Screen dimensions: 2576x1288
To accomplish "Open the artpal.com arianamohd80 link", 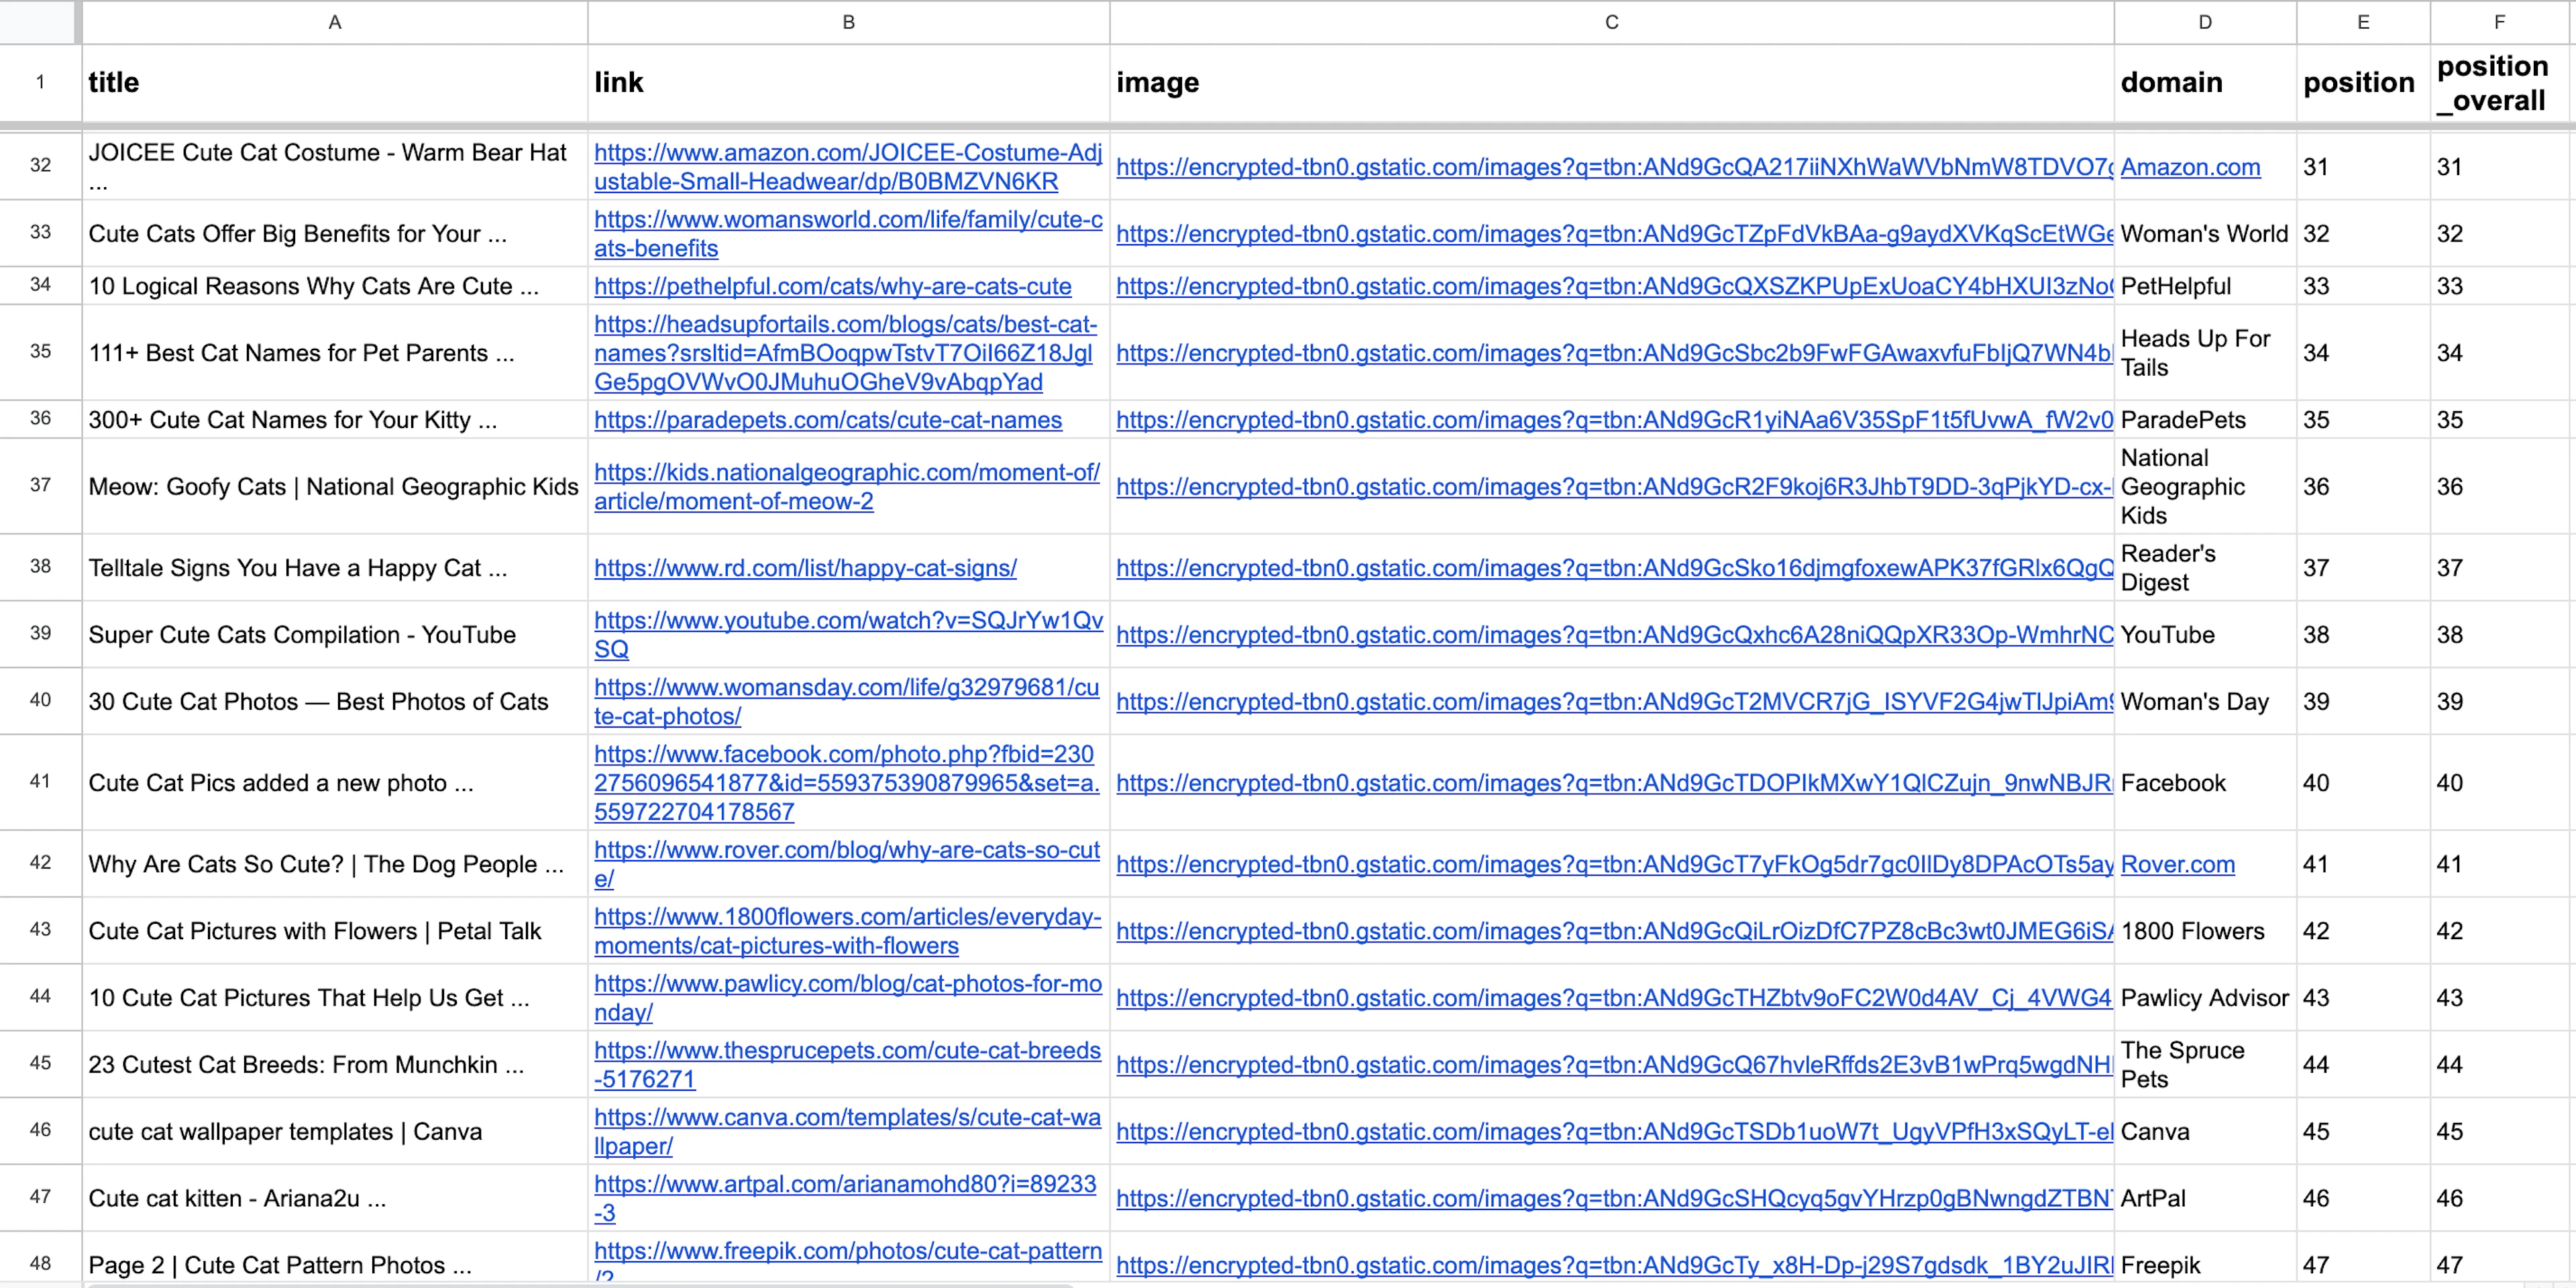I will click(845, 1198).
